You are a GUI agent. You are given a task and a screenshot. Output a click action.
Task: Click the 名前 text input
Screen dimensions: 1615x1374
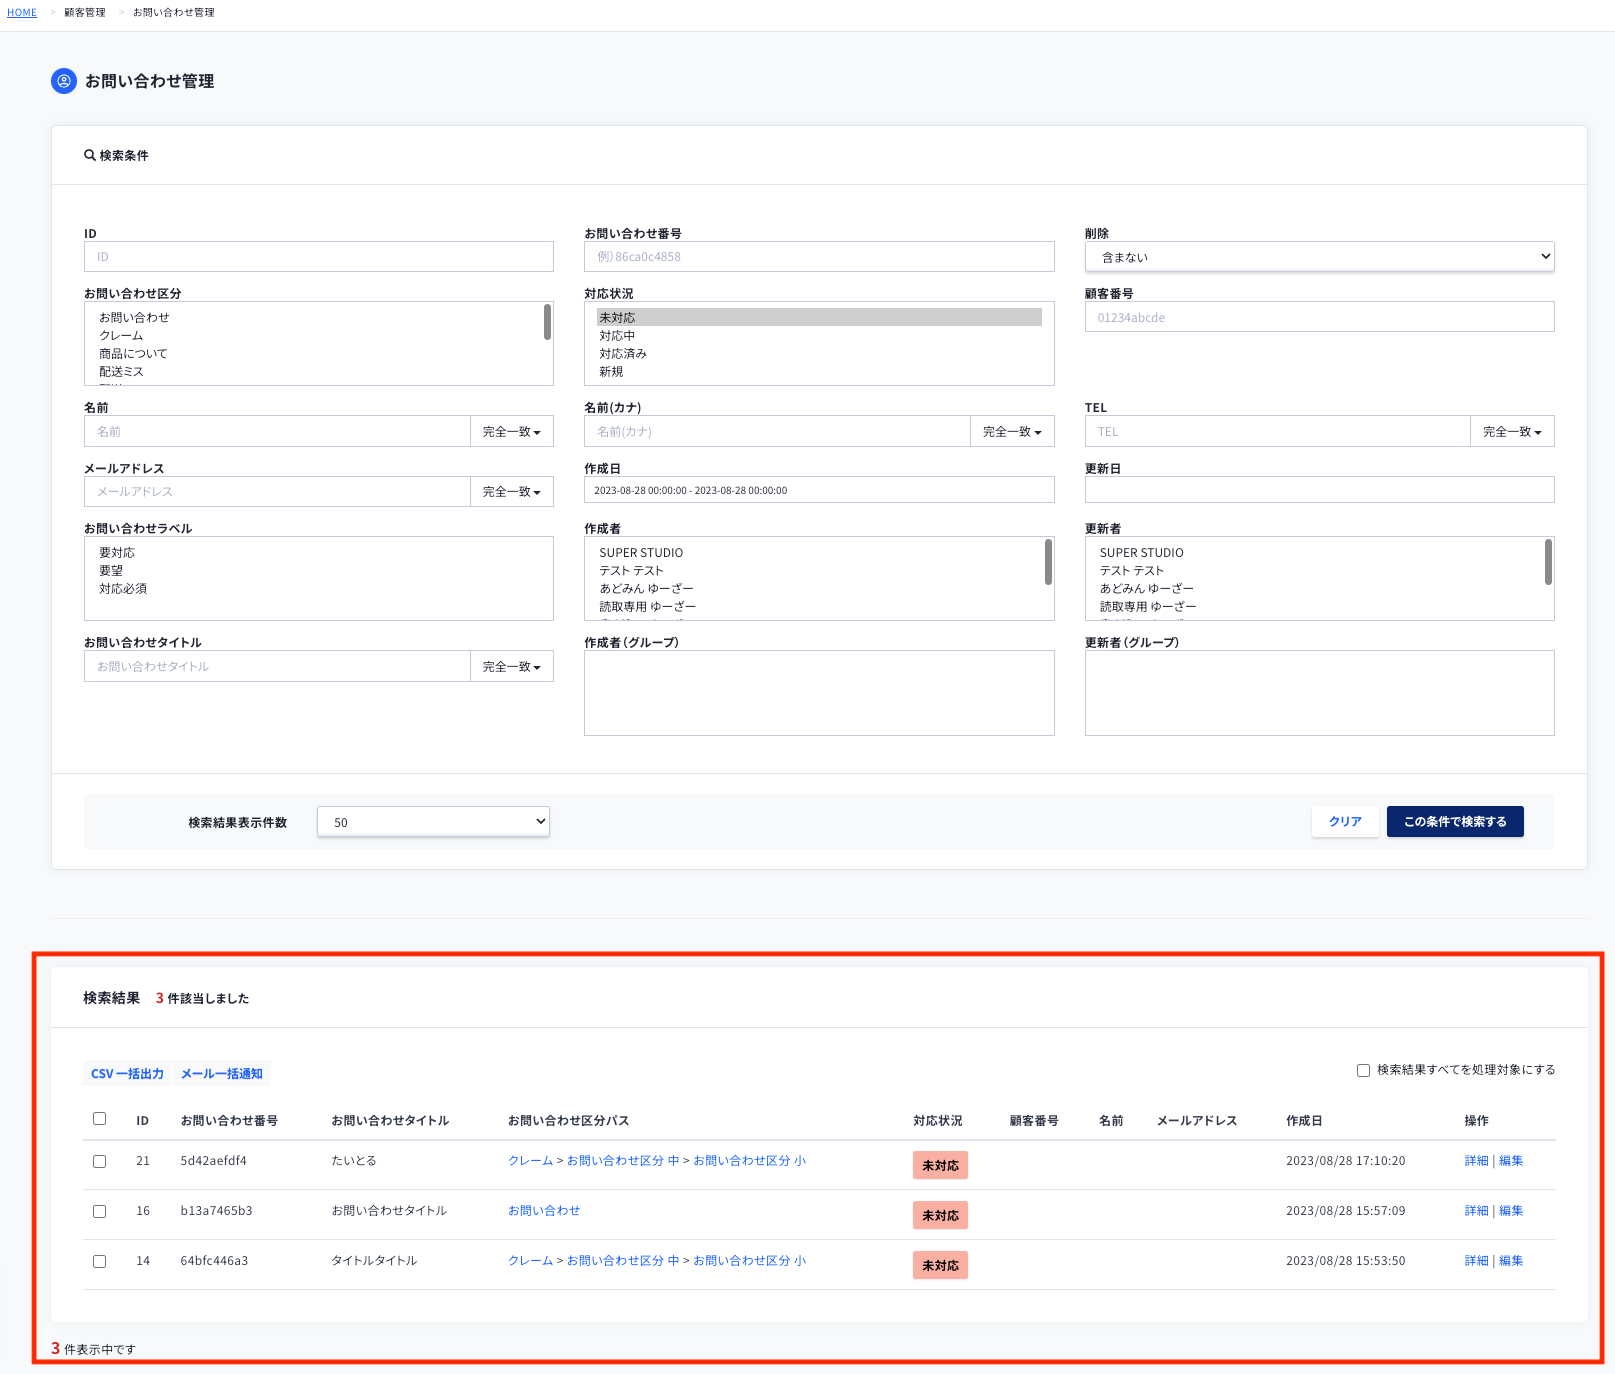pyautogui.click(x=277, y=431)
